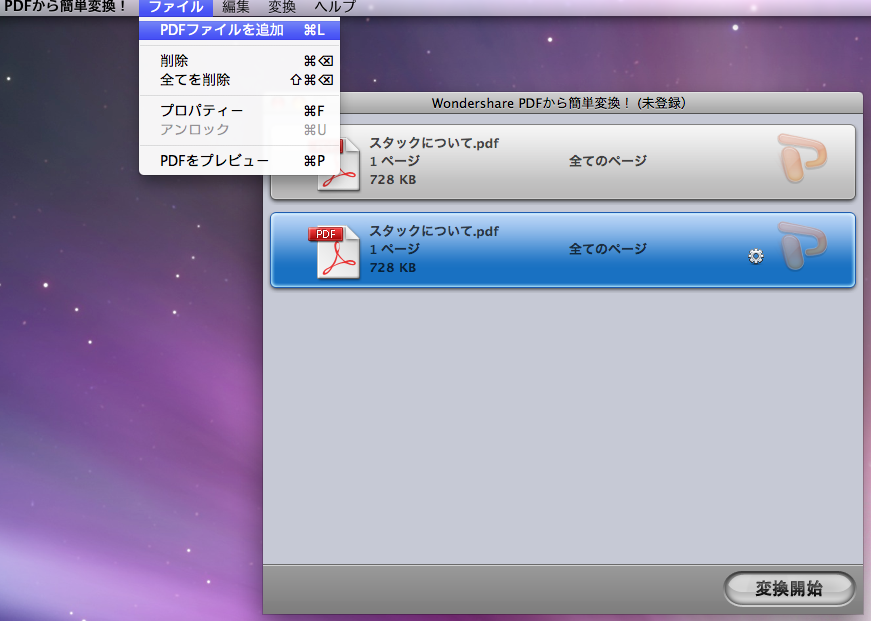Click the gear settings icon on selected row

pyautogui.click(x=755, y=256)
